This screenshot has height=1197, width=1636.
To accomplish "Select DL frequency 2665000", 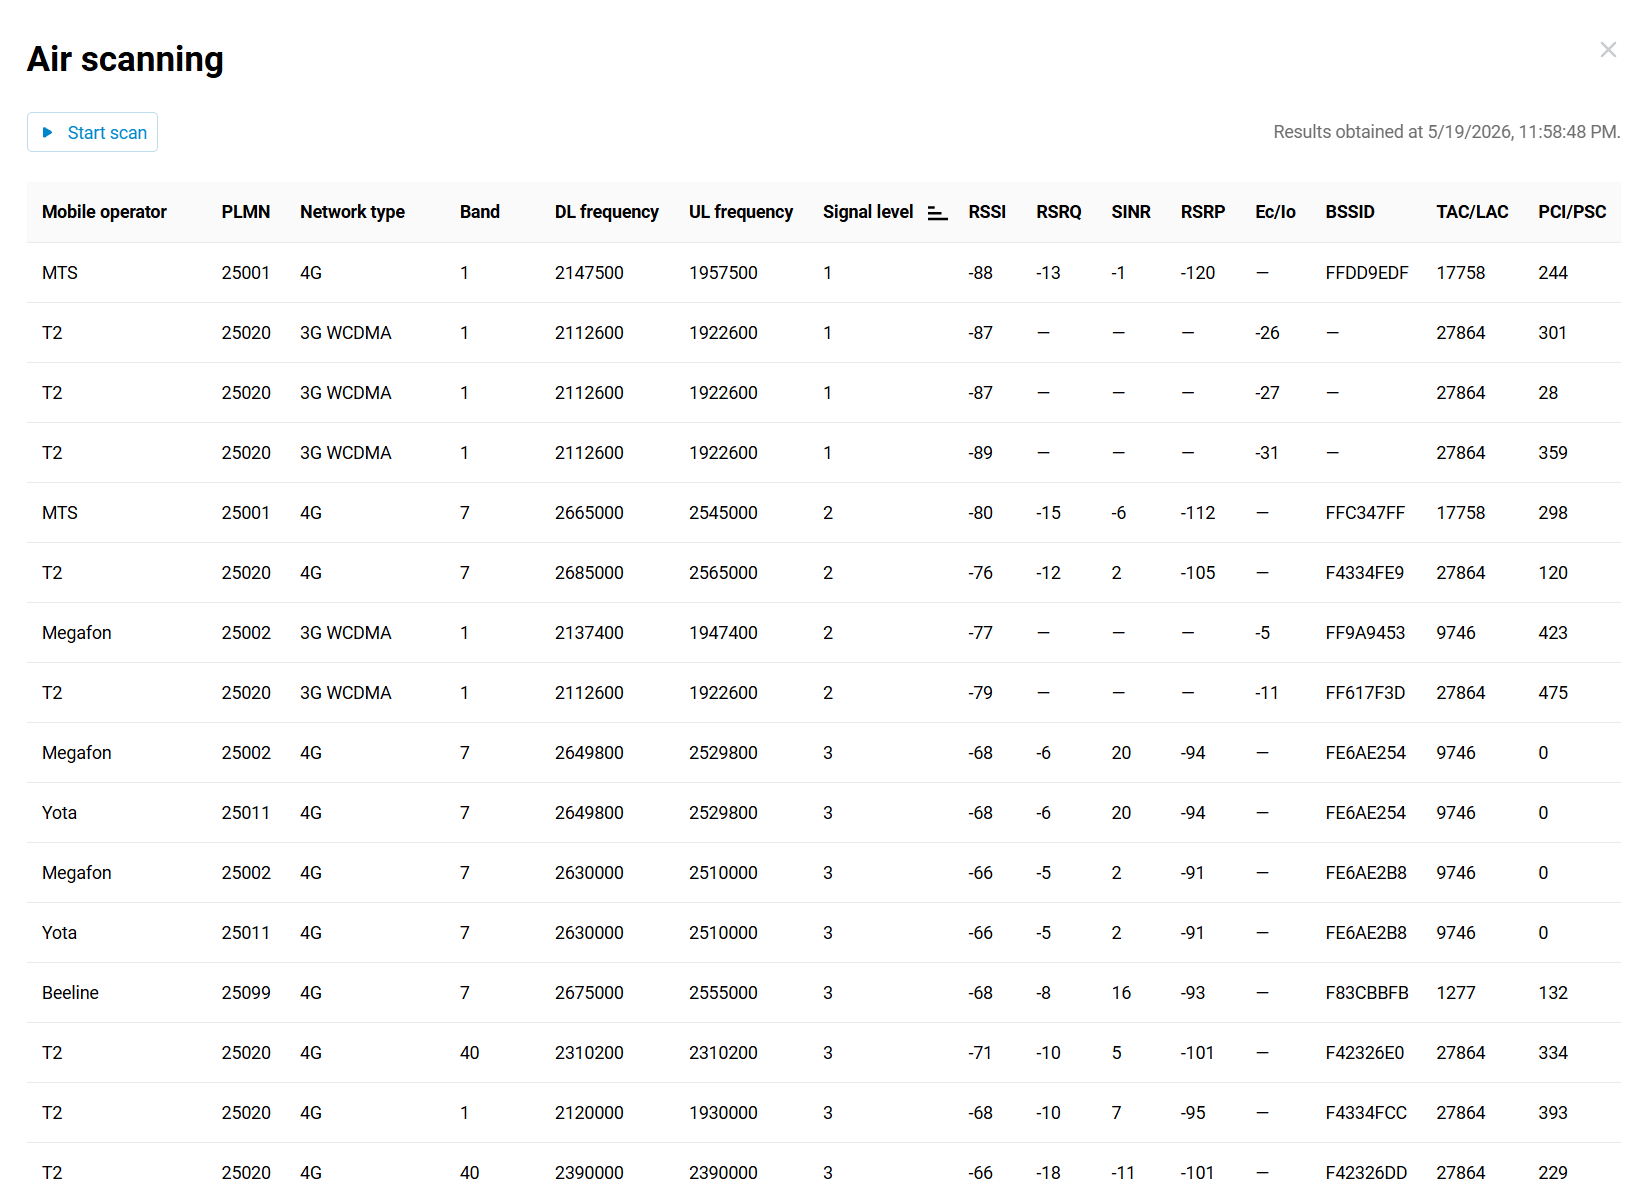I will click(x=589, y=513).
